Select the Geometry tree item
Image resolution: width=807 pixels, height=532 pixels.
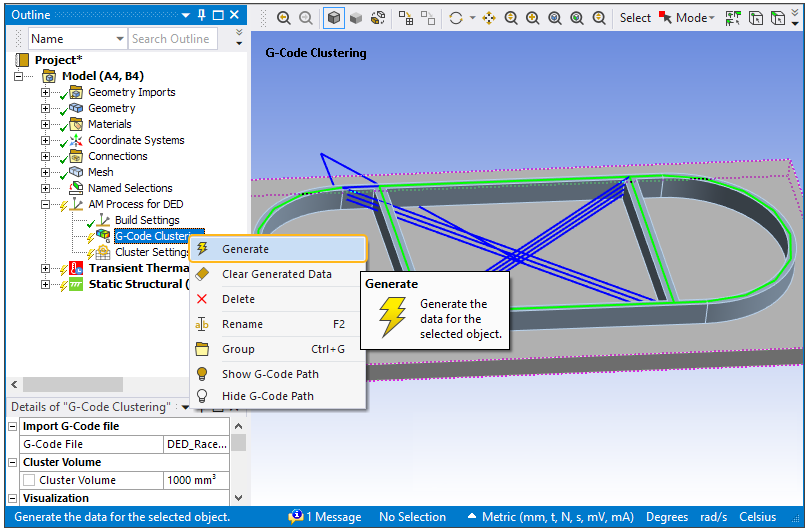(x=112, y=108)
